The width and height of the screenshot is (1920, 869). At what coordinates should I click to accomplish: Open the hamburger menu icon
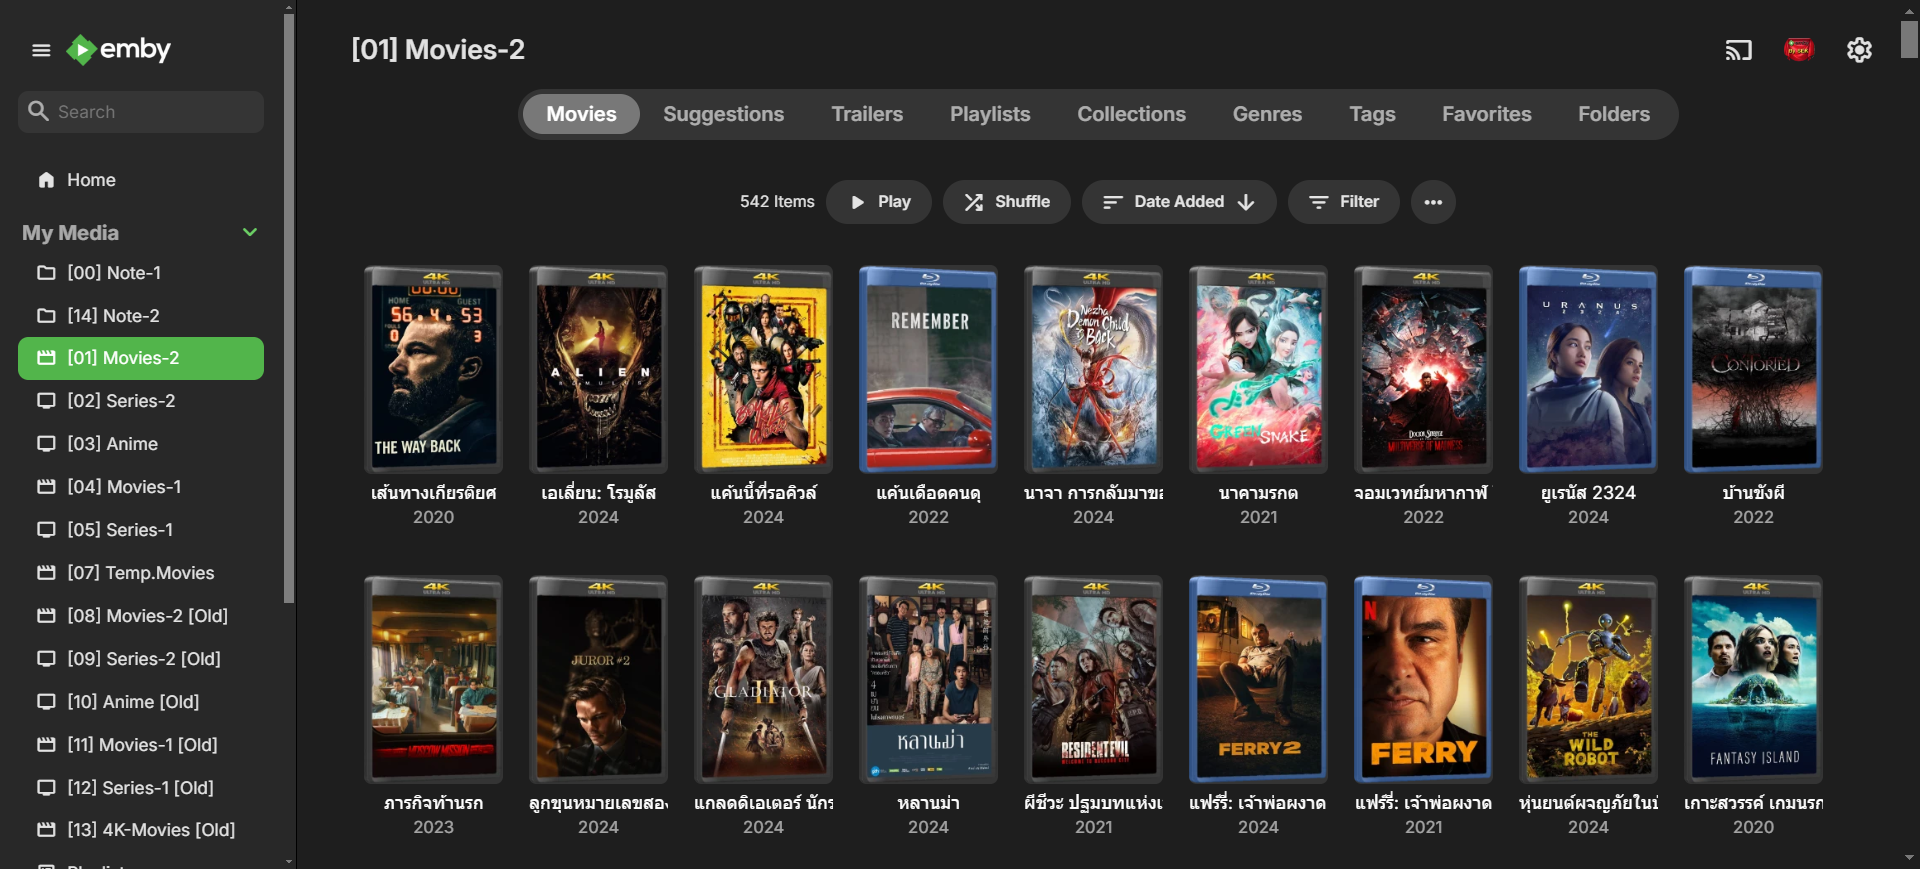pyautogui.click(x=41, y=50)
